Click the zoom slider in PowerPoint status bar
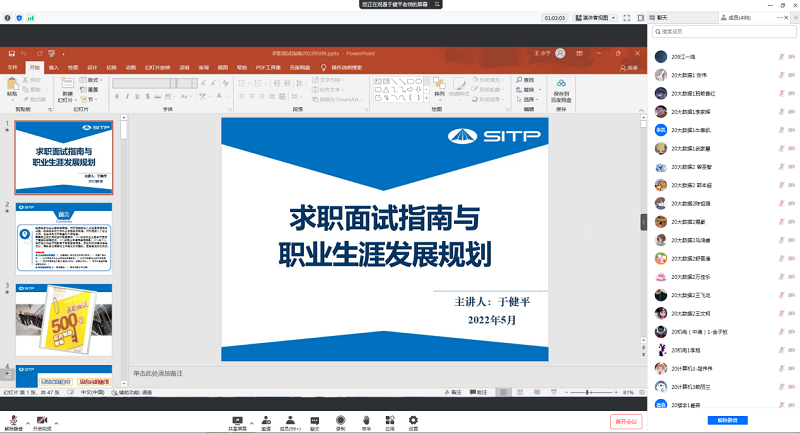The height and width of the screenshot is (433, 800). pos(588,393)
